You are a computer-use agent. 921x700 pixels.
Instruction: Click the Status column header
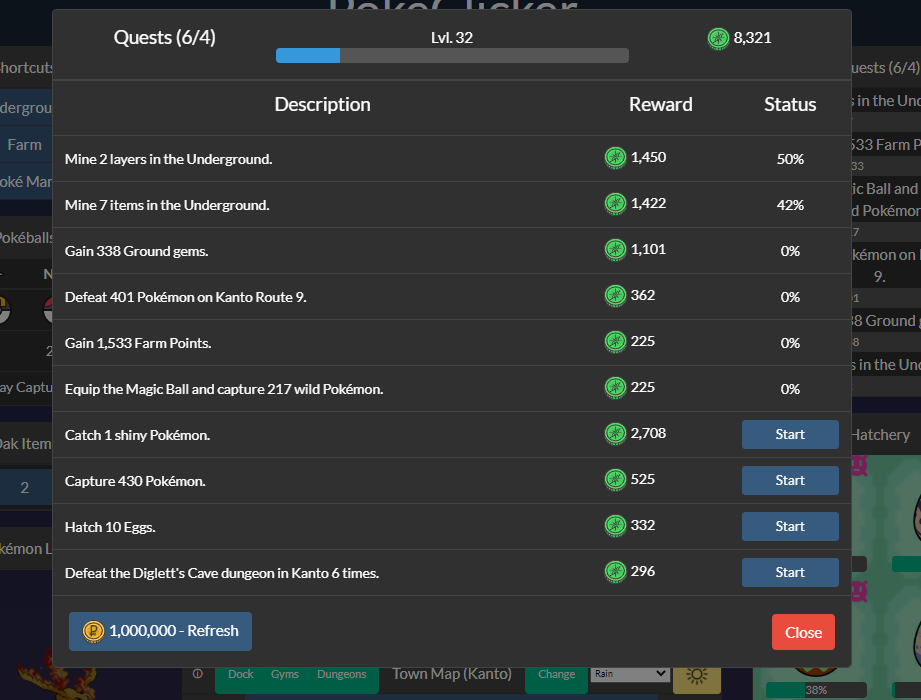coord(790,105)
